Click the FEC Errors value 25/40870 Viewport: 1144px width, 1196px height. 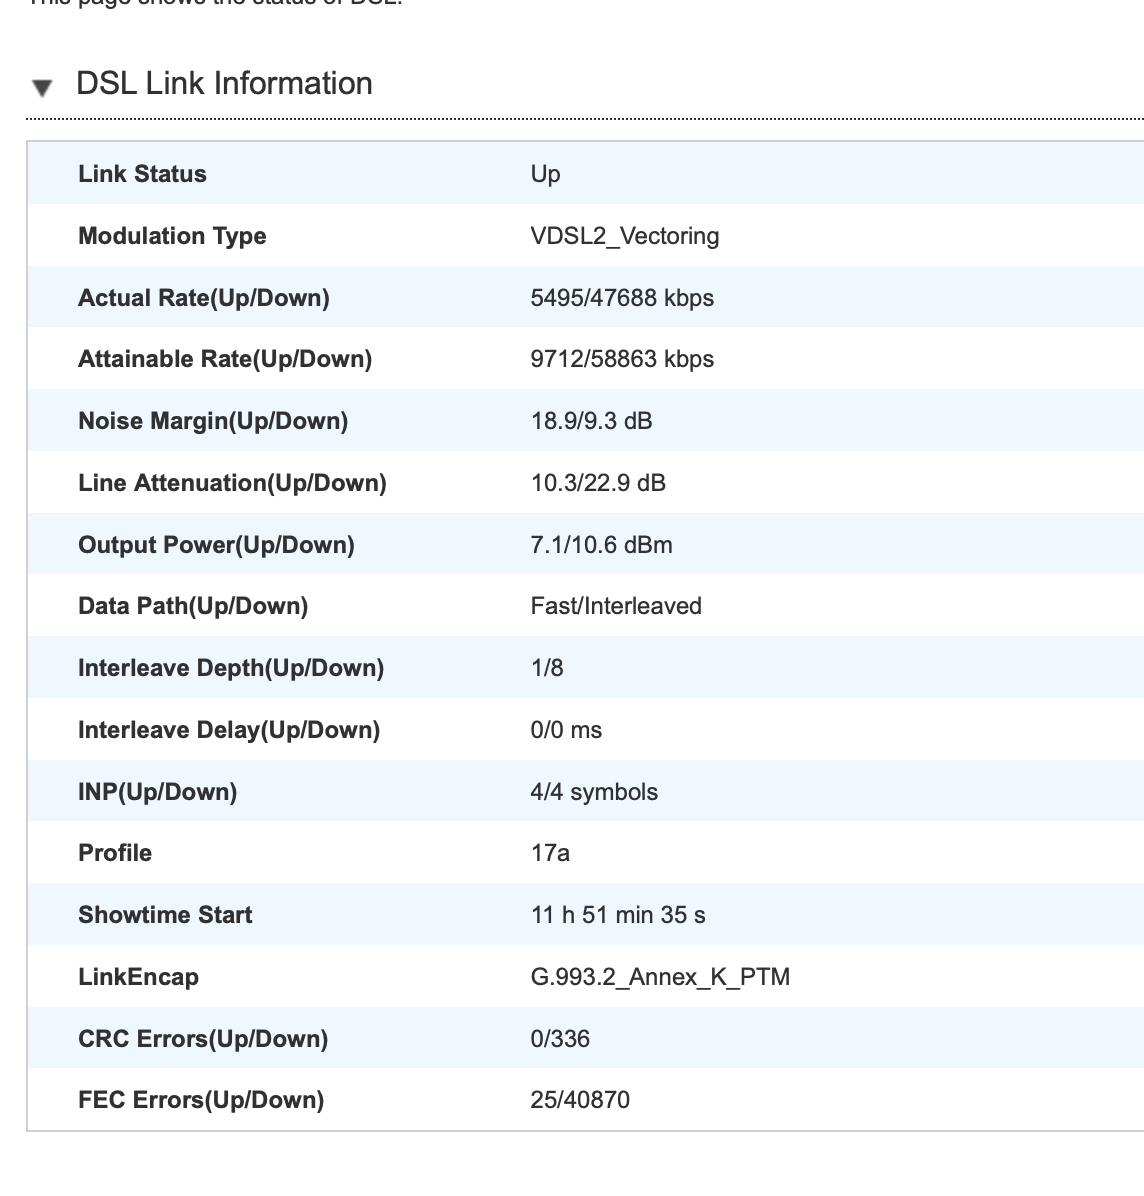(579, 1100)
